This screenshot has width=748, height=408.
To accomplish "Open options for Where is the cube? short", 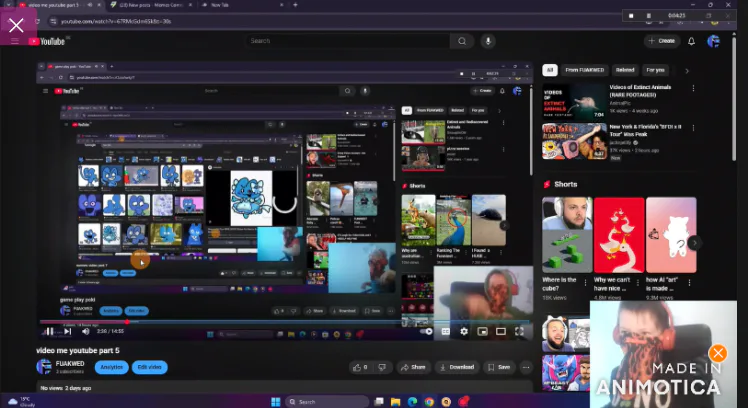I will coord(586,282).
